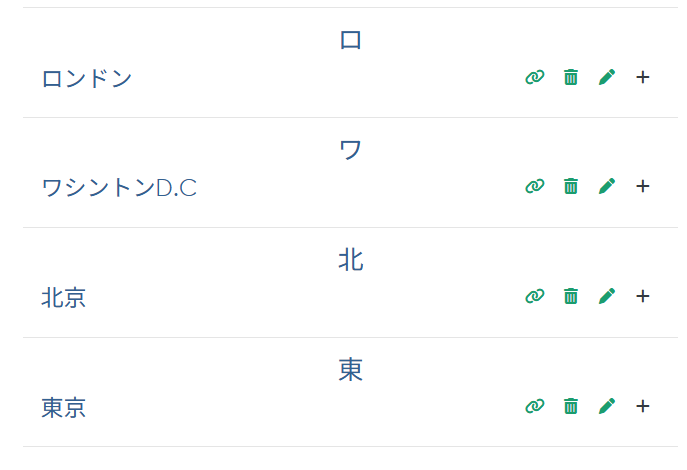Edit the ロンドン entry
687x470 pixels.
pyautogui.click(x=607, y=77)
